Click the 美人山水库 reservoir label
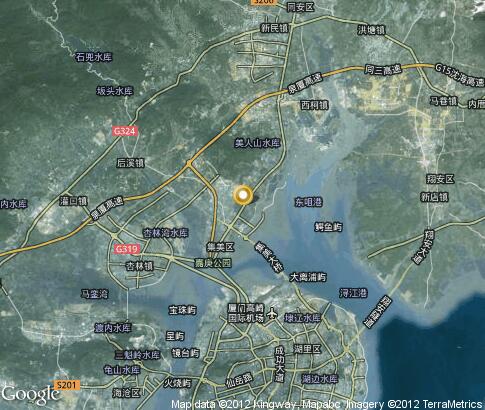 pos(257,144)
